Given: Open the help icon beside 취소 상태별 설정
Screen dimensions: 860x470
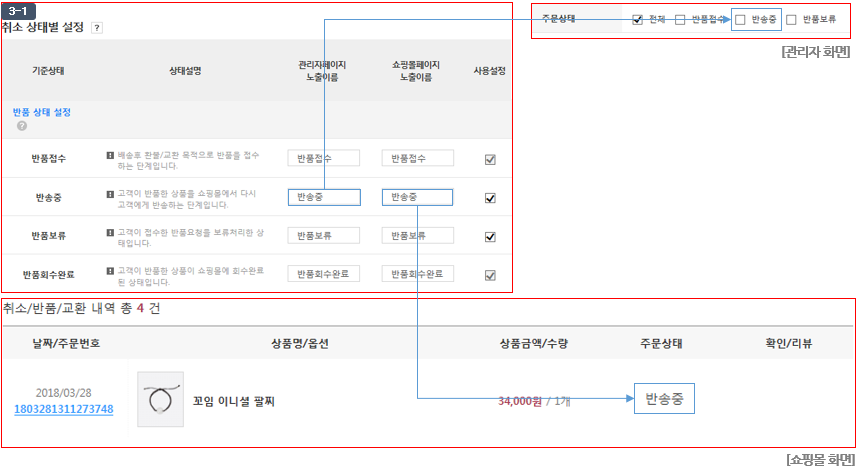Looking at the screenshot, I should [x=97, y=27].
